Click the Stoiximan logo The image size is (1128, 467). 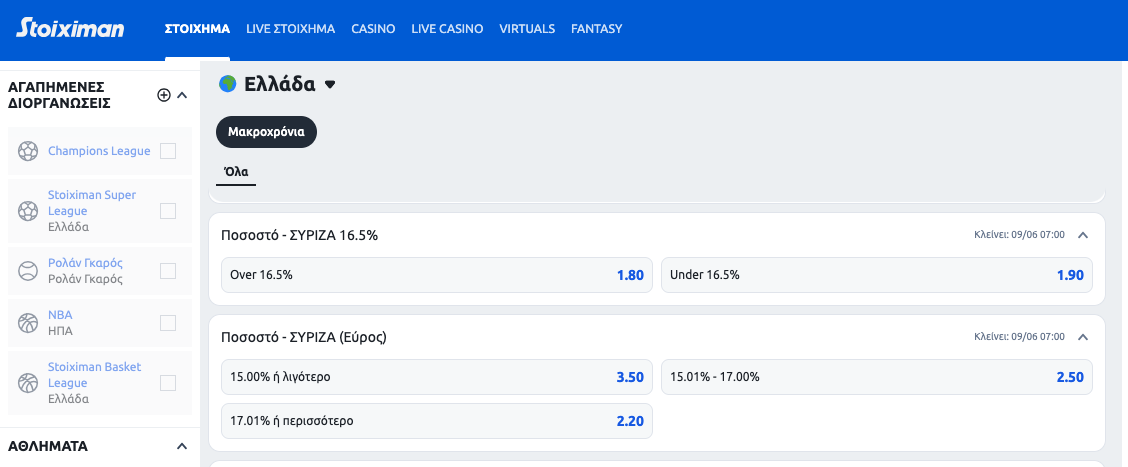pos(70,28)
